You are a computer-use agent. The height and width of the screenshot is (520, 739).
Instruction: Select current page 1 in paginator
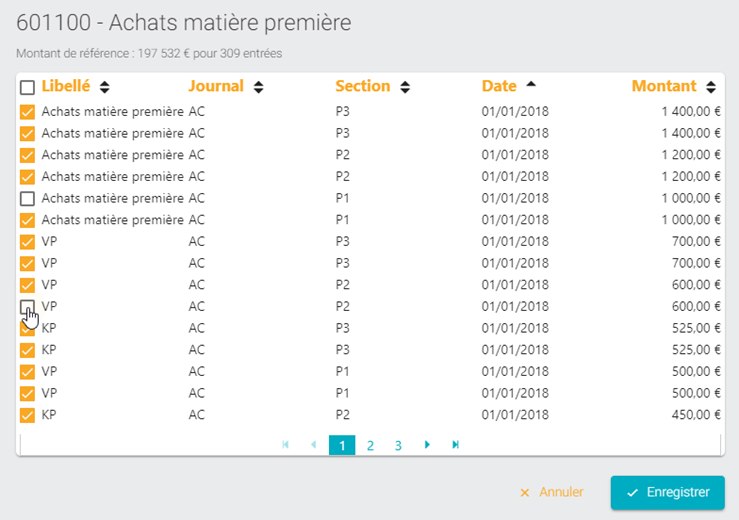(342, 445)
